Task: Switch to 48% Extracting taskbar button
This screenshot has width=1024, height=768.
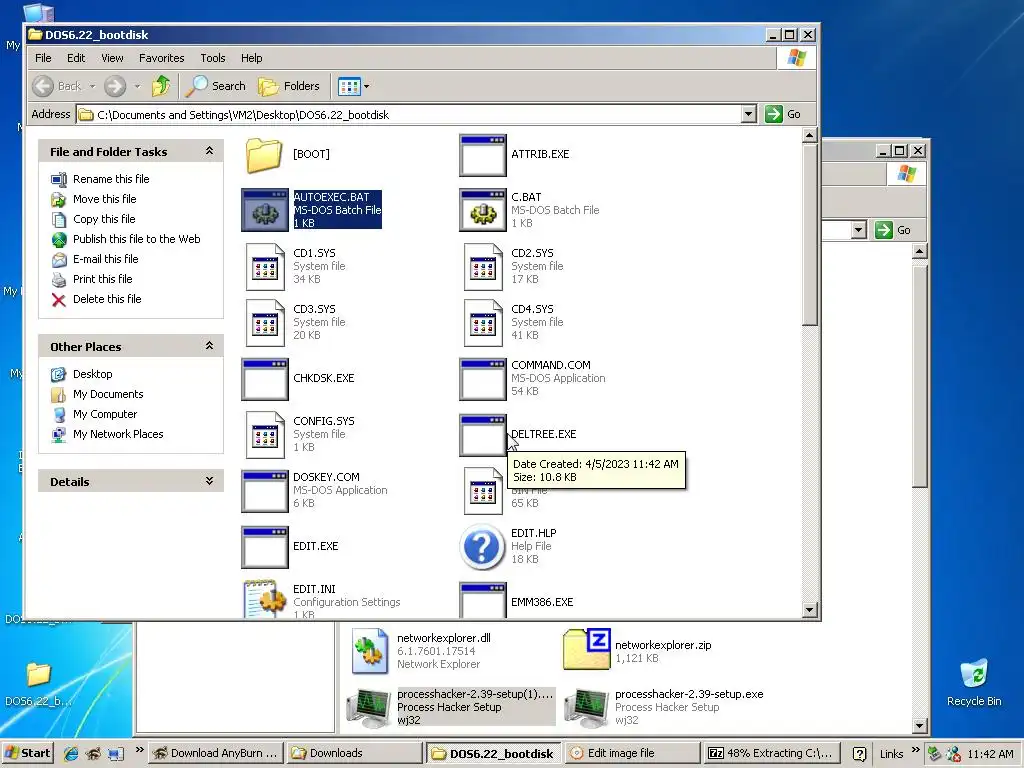Action: [771, 753]
